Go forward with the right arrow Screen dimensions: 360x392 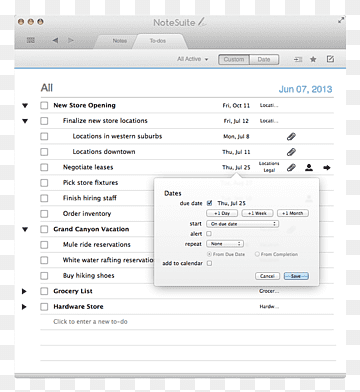click(71, 40)
